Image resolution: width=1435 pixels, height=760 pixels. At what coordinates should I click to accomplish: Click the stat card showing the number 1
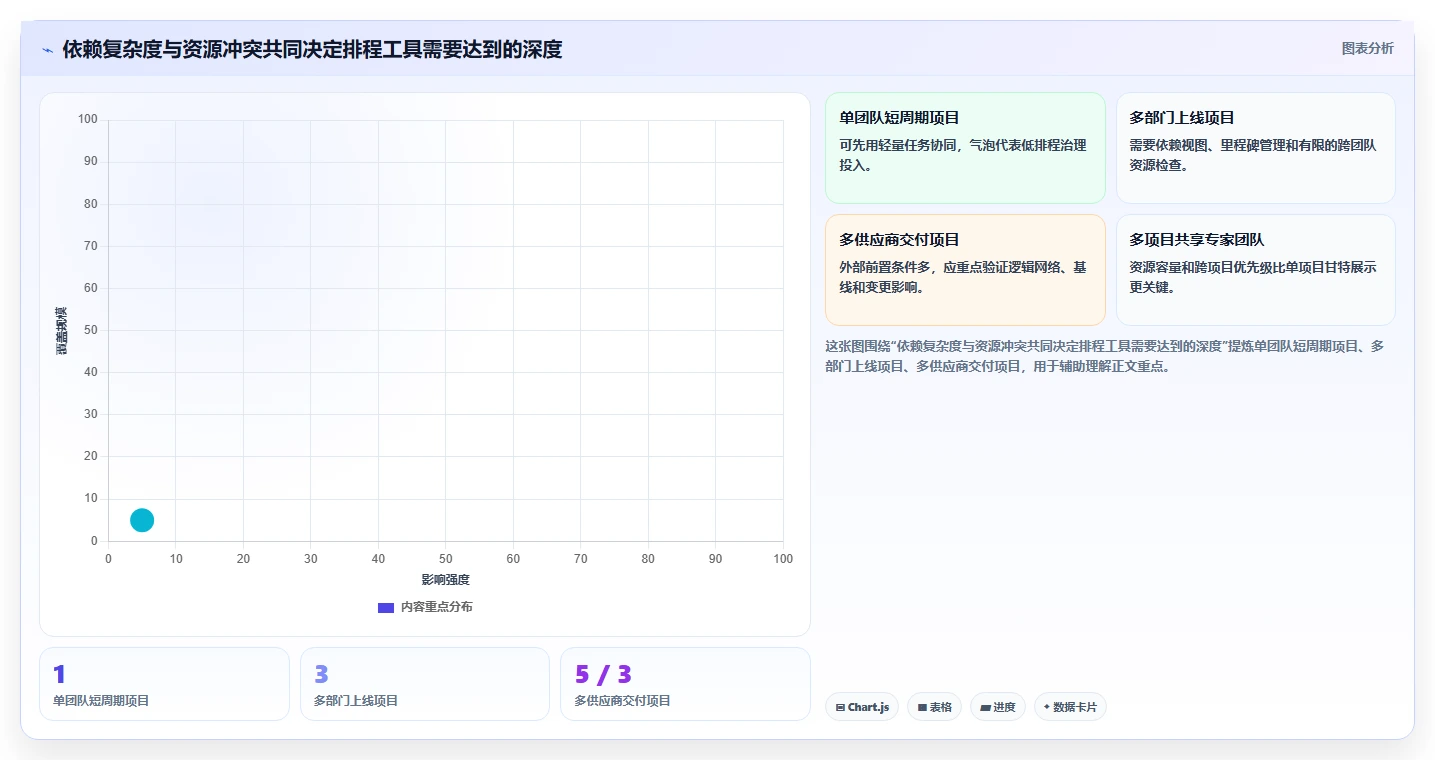coord(165,684)
